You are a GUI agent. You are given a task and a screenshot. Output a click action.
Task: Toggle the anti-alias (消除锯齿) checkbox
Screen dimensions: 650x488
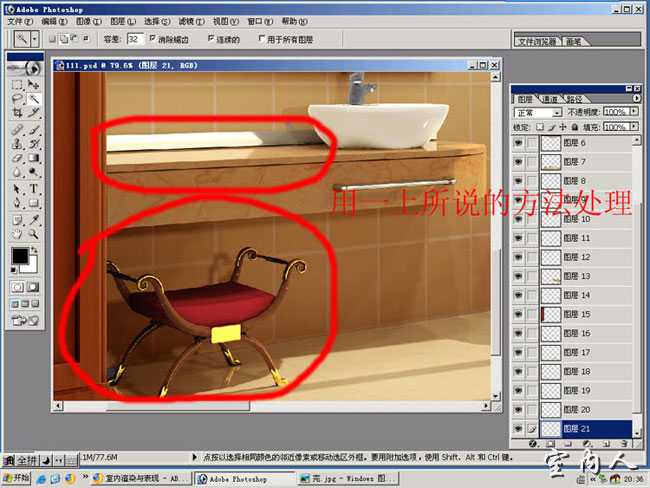tap(153, 39)
